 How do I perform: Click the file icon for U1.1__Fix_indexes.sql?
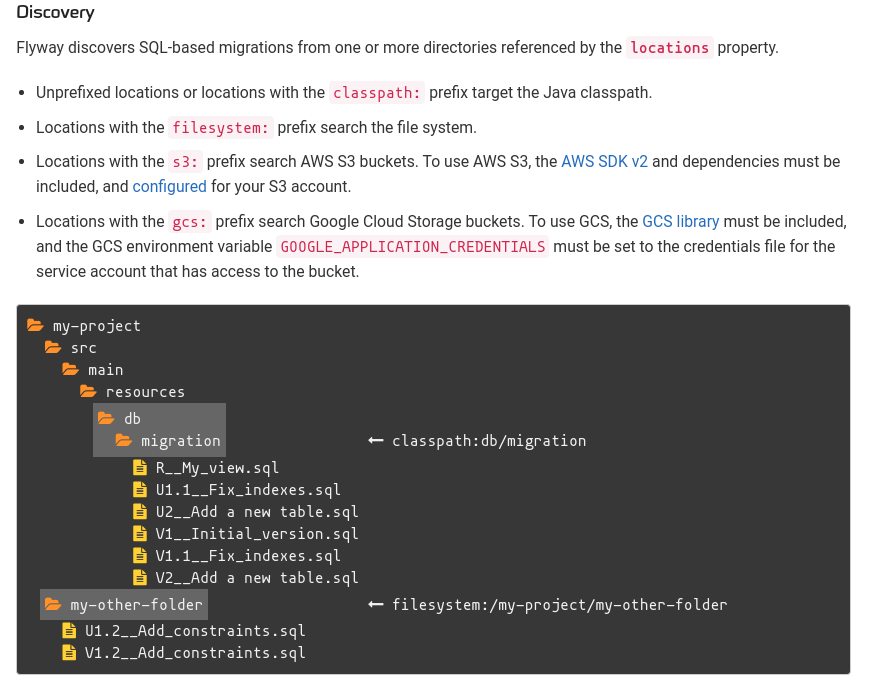pyautogui.click(x=140, y=490)
